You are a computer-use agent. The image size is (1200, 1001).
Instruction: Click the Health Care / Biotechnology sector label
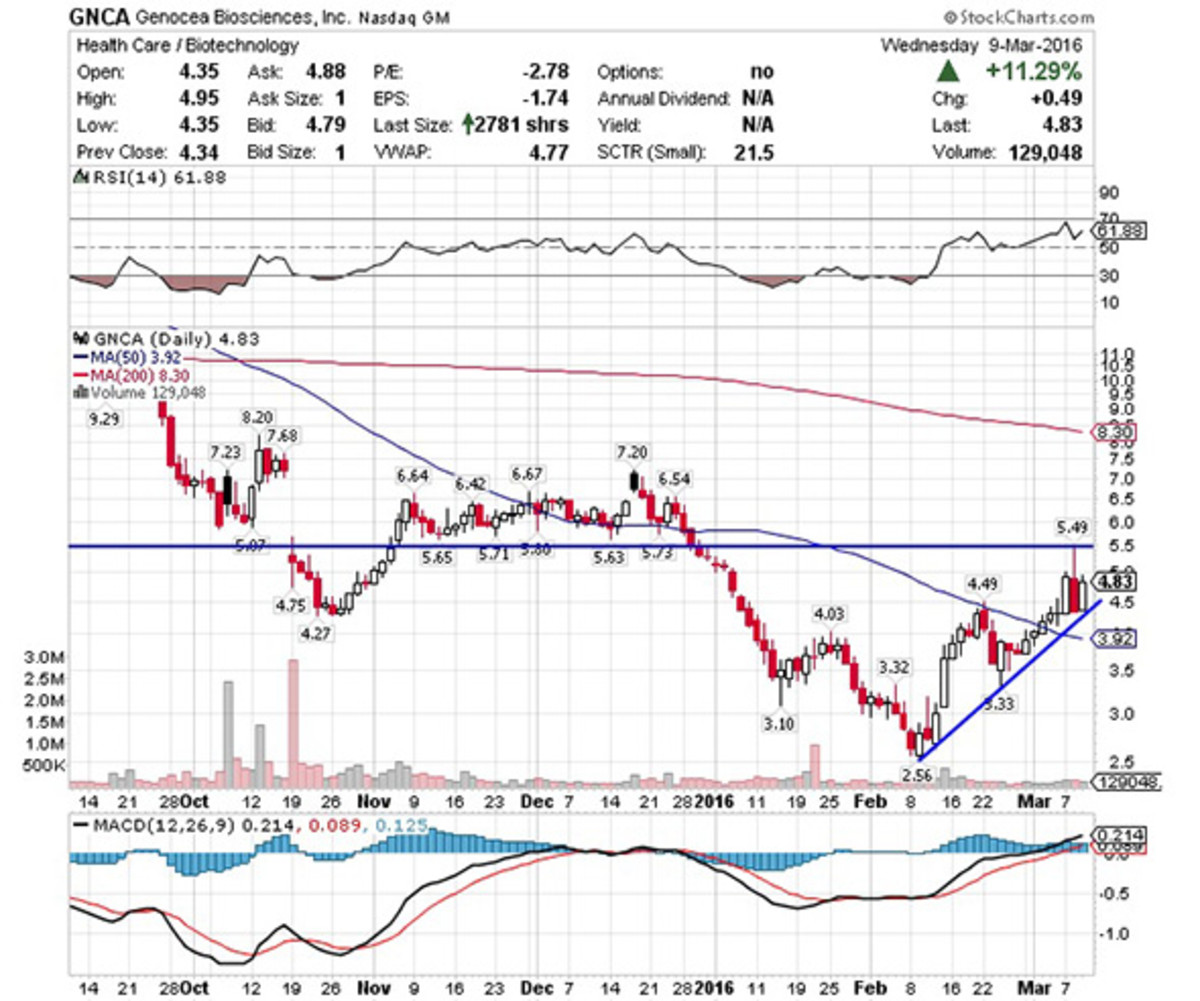[x=186, y=45]
